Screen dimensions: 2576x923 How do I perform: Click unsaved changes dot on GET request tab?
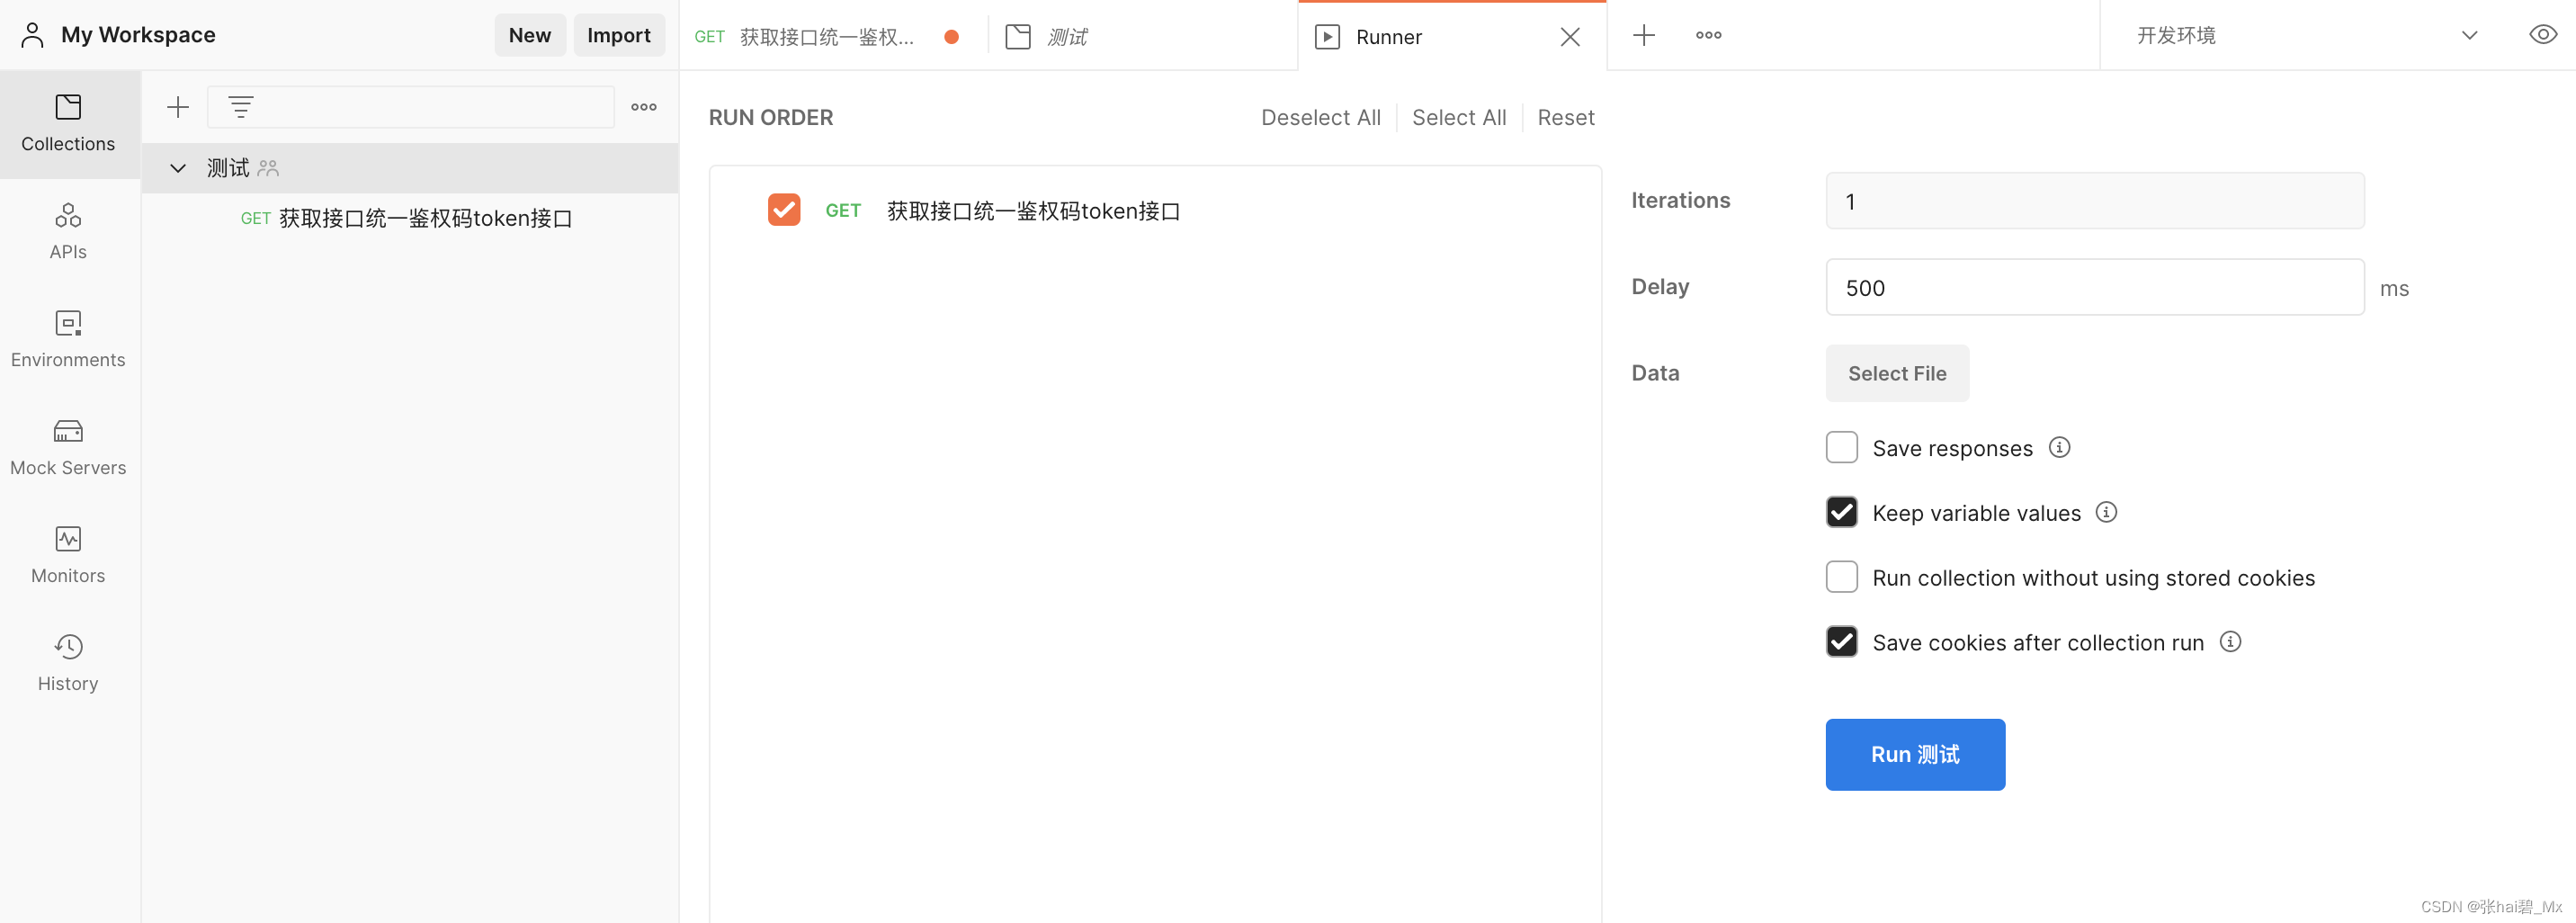click(951, 37)
